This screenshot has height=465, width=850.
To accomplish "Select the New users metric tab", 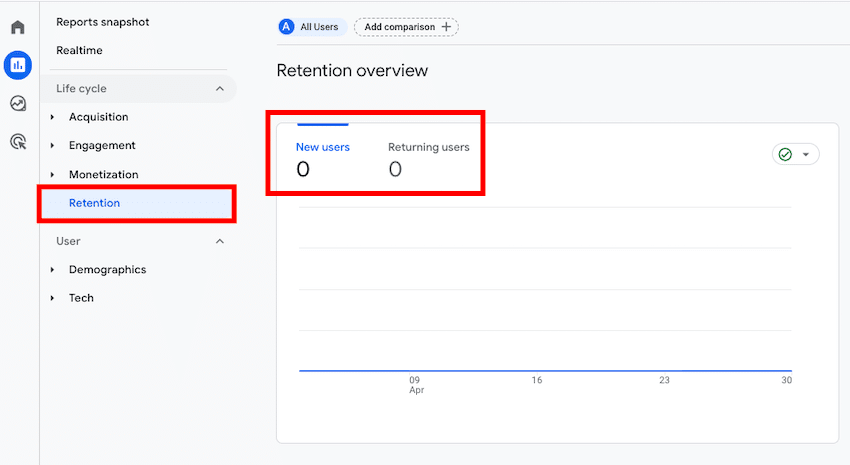I will pyautogui.click(x=322, y=159).
